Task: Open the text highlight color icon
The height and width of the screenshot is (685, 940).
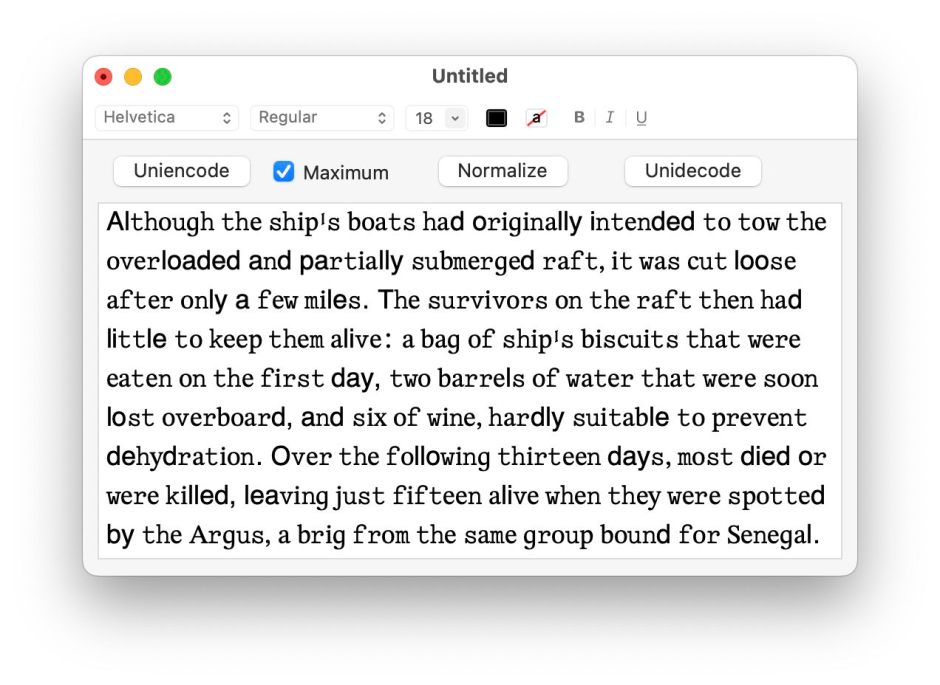Action: (x=537, y=118)
